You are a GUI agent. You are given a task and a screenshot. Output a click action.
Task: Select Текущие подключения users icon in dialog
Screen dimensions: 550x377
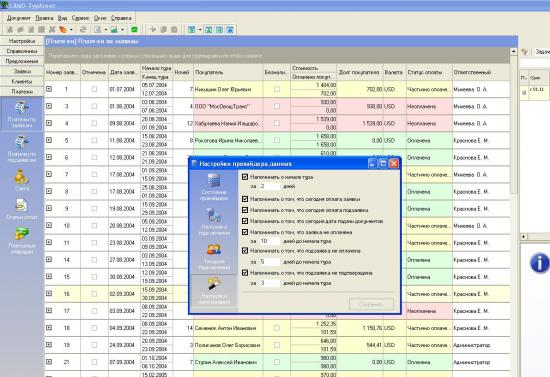pyautogui.click(x=214, y=249)
